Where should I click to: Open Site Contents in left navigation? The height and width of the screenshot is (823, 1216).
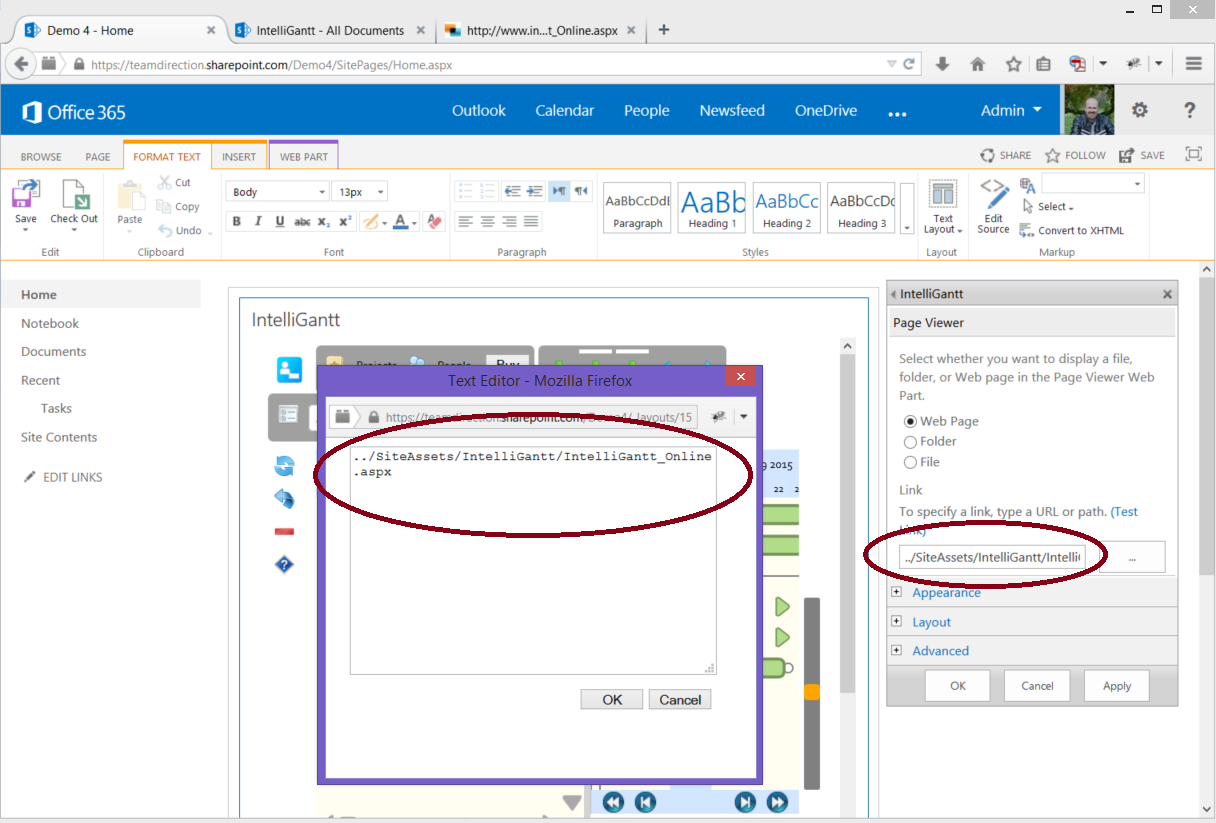[59, 437]
